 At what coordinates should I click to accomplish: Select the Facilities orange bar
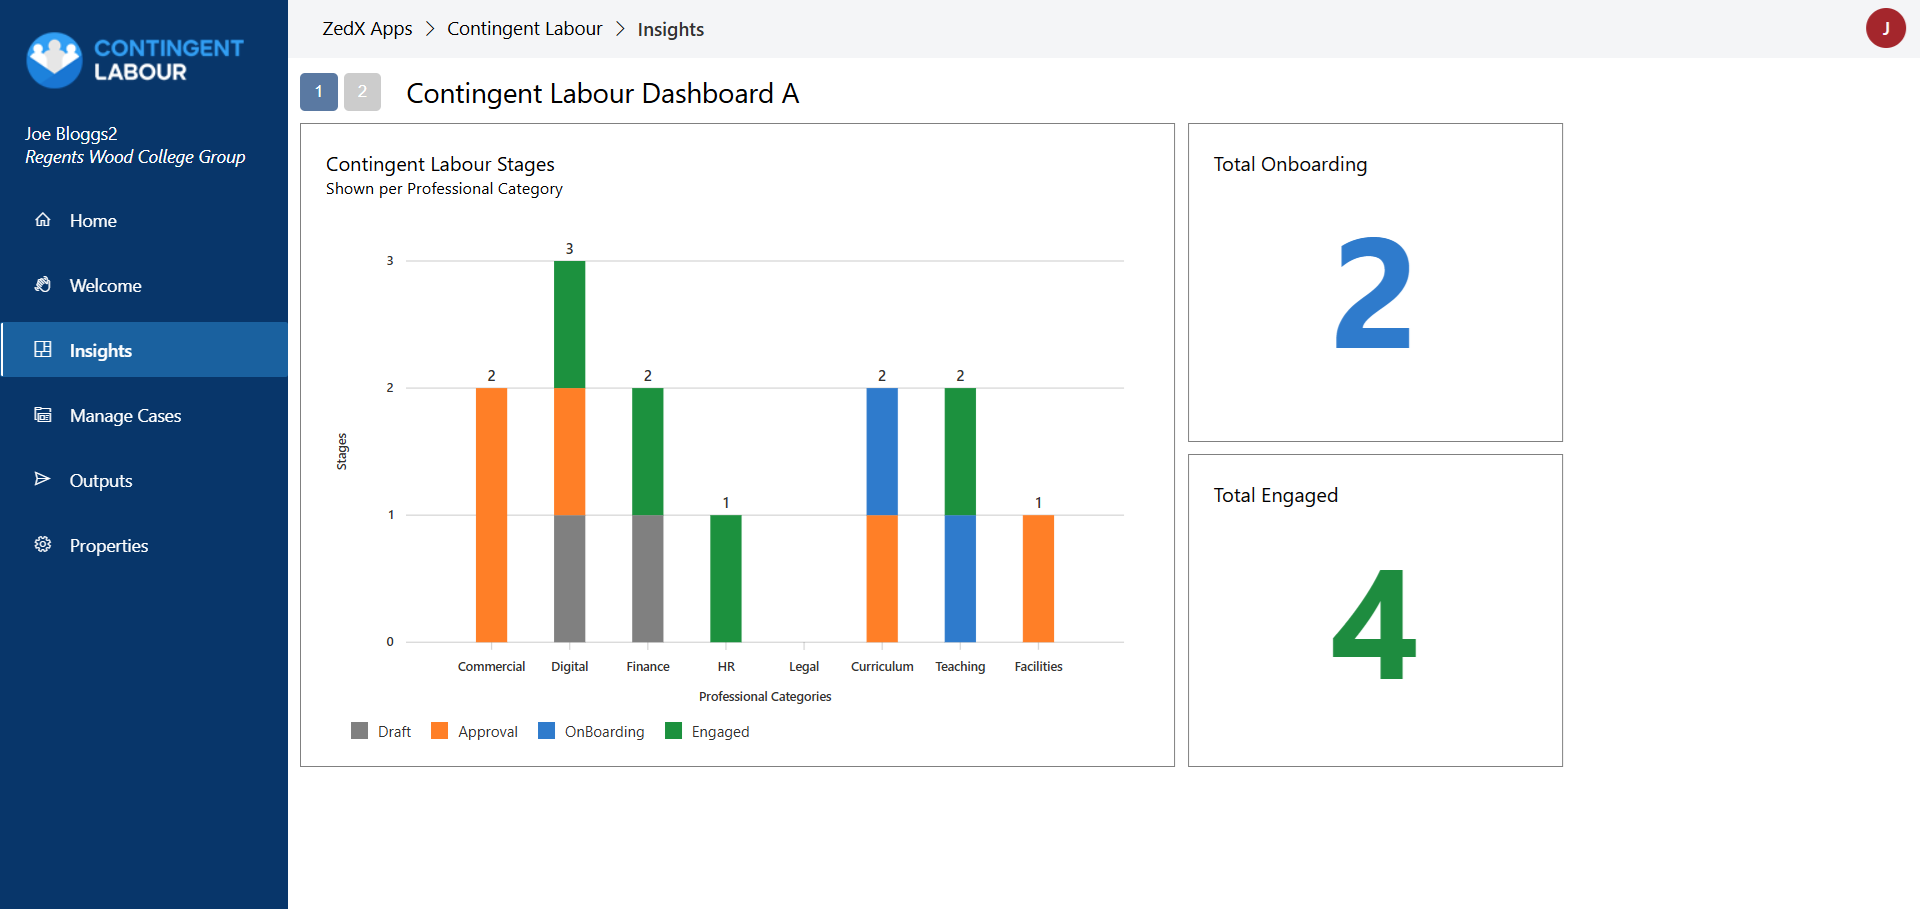(1038, 578)
